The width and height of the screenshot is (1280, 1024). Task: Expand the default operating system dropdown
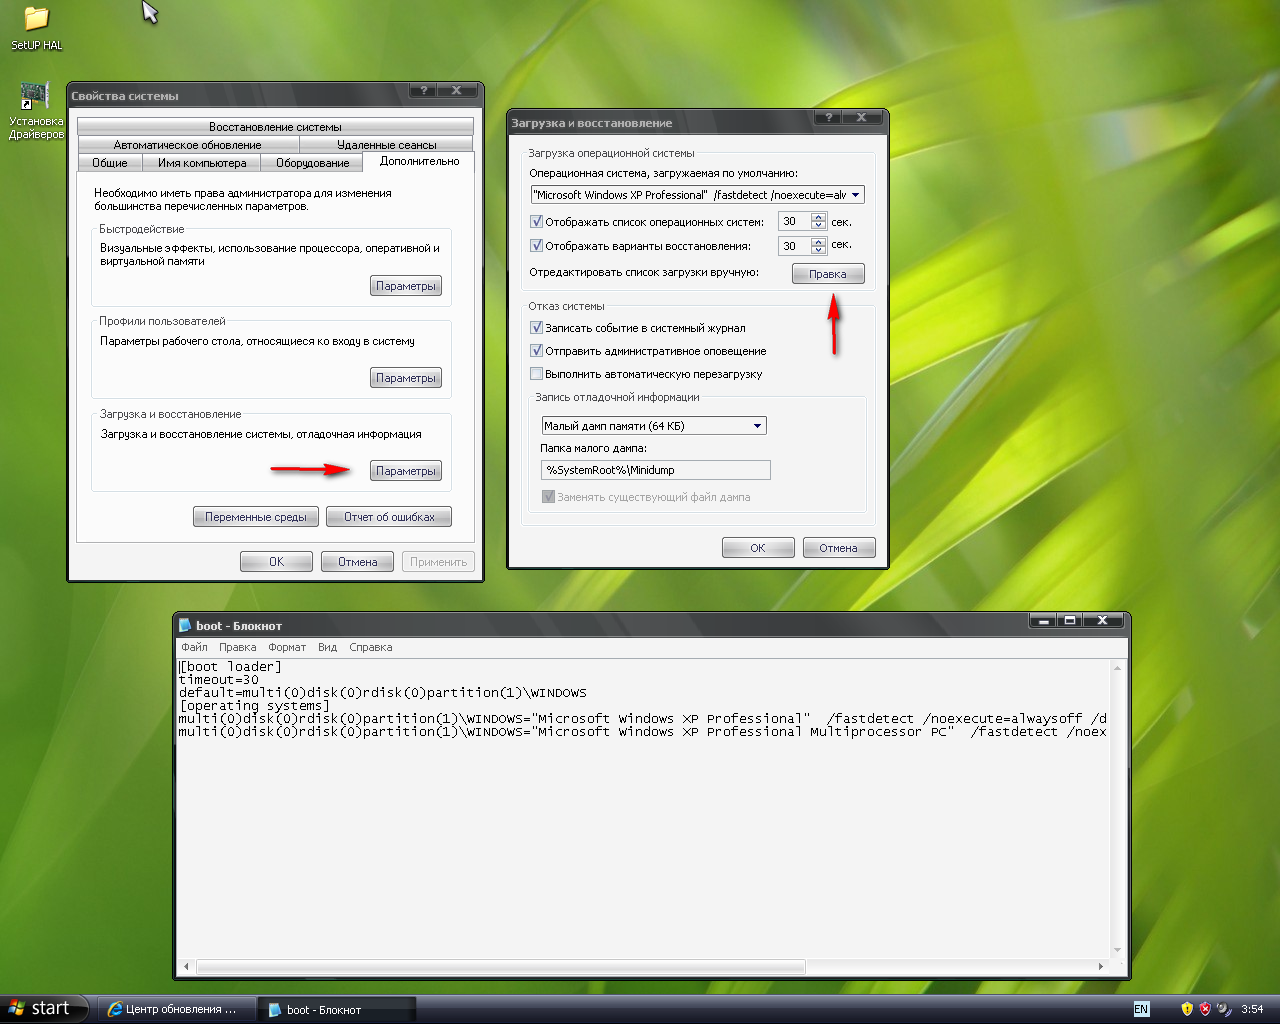point(856,195)
